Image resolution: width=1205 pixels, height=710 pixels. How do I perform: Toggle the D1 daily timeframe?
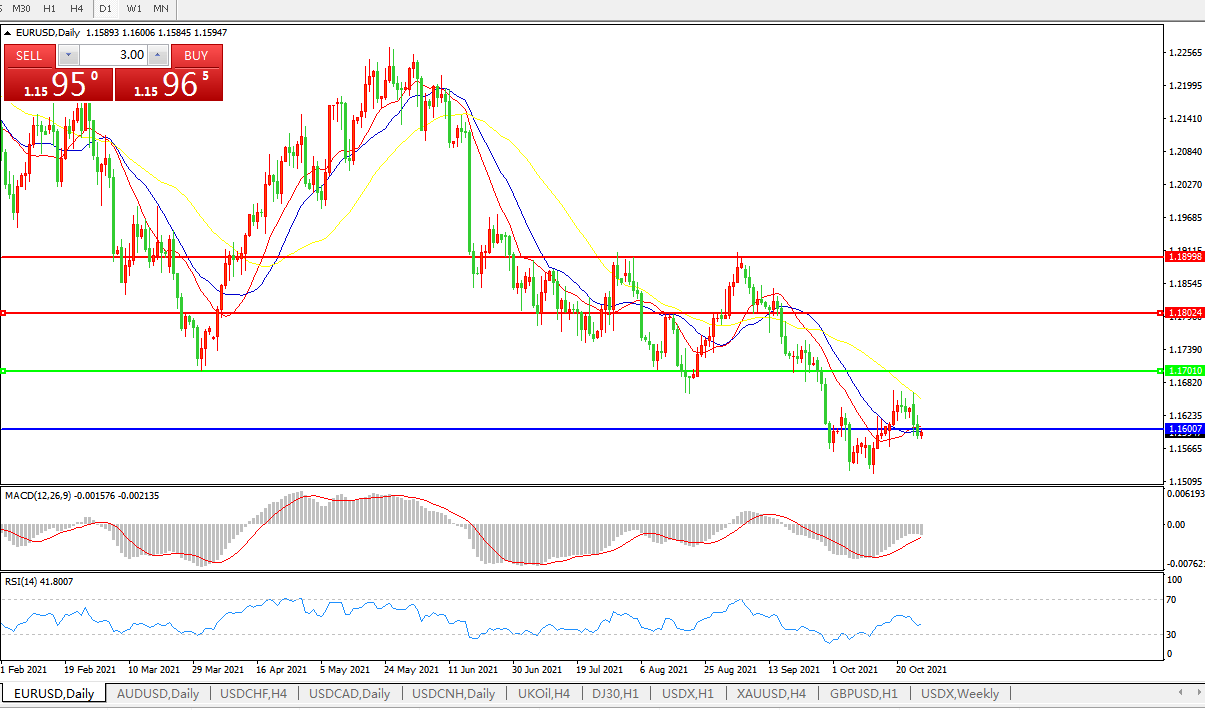pyautogui.click(x=105, y=8)
